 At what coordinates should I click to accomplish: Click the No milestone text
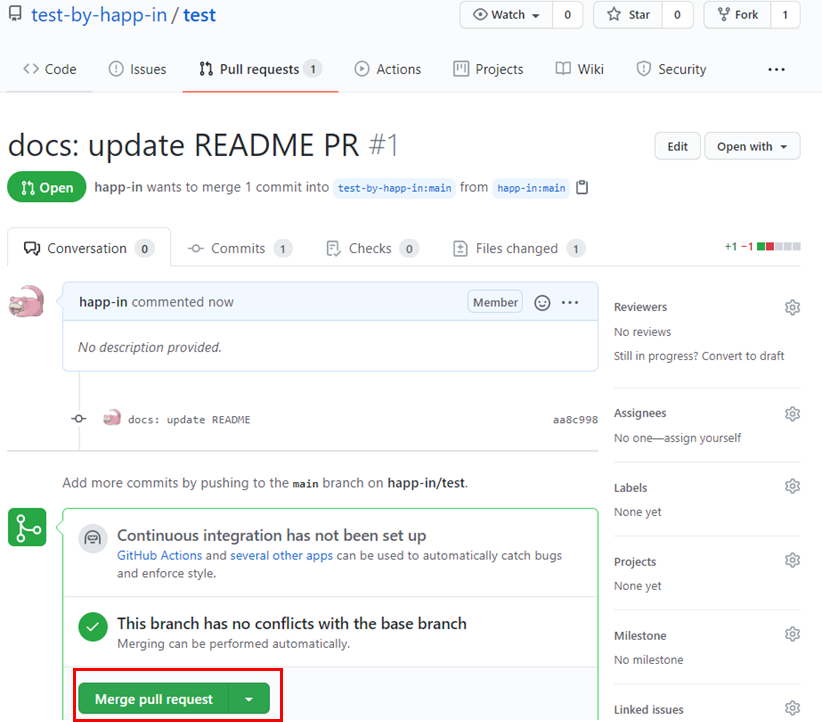click(x=648, y=660)
